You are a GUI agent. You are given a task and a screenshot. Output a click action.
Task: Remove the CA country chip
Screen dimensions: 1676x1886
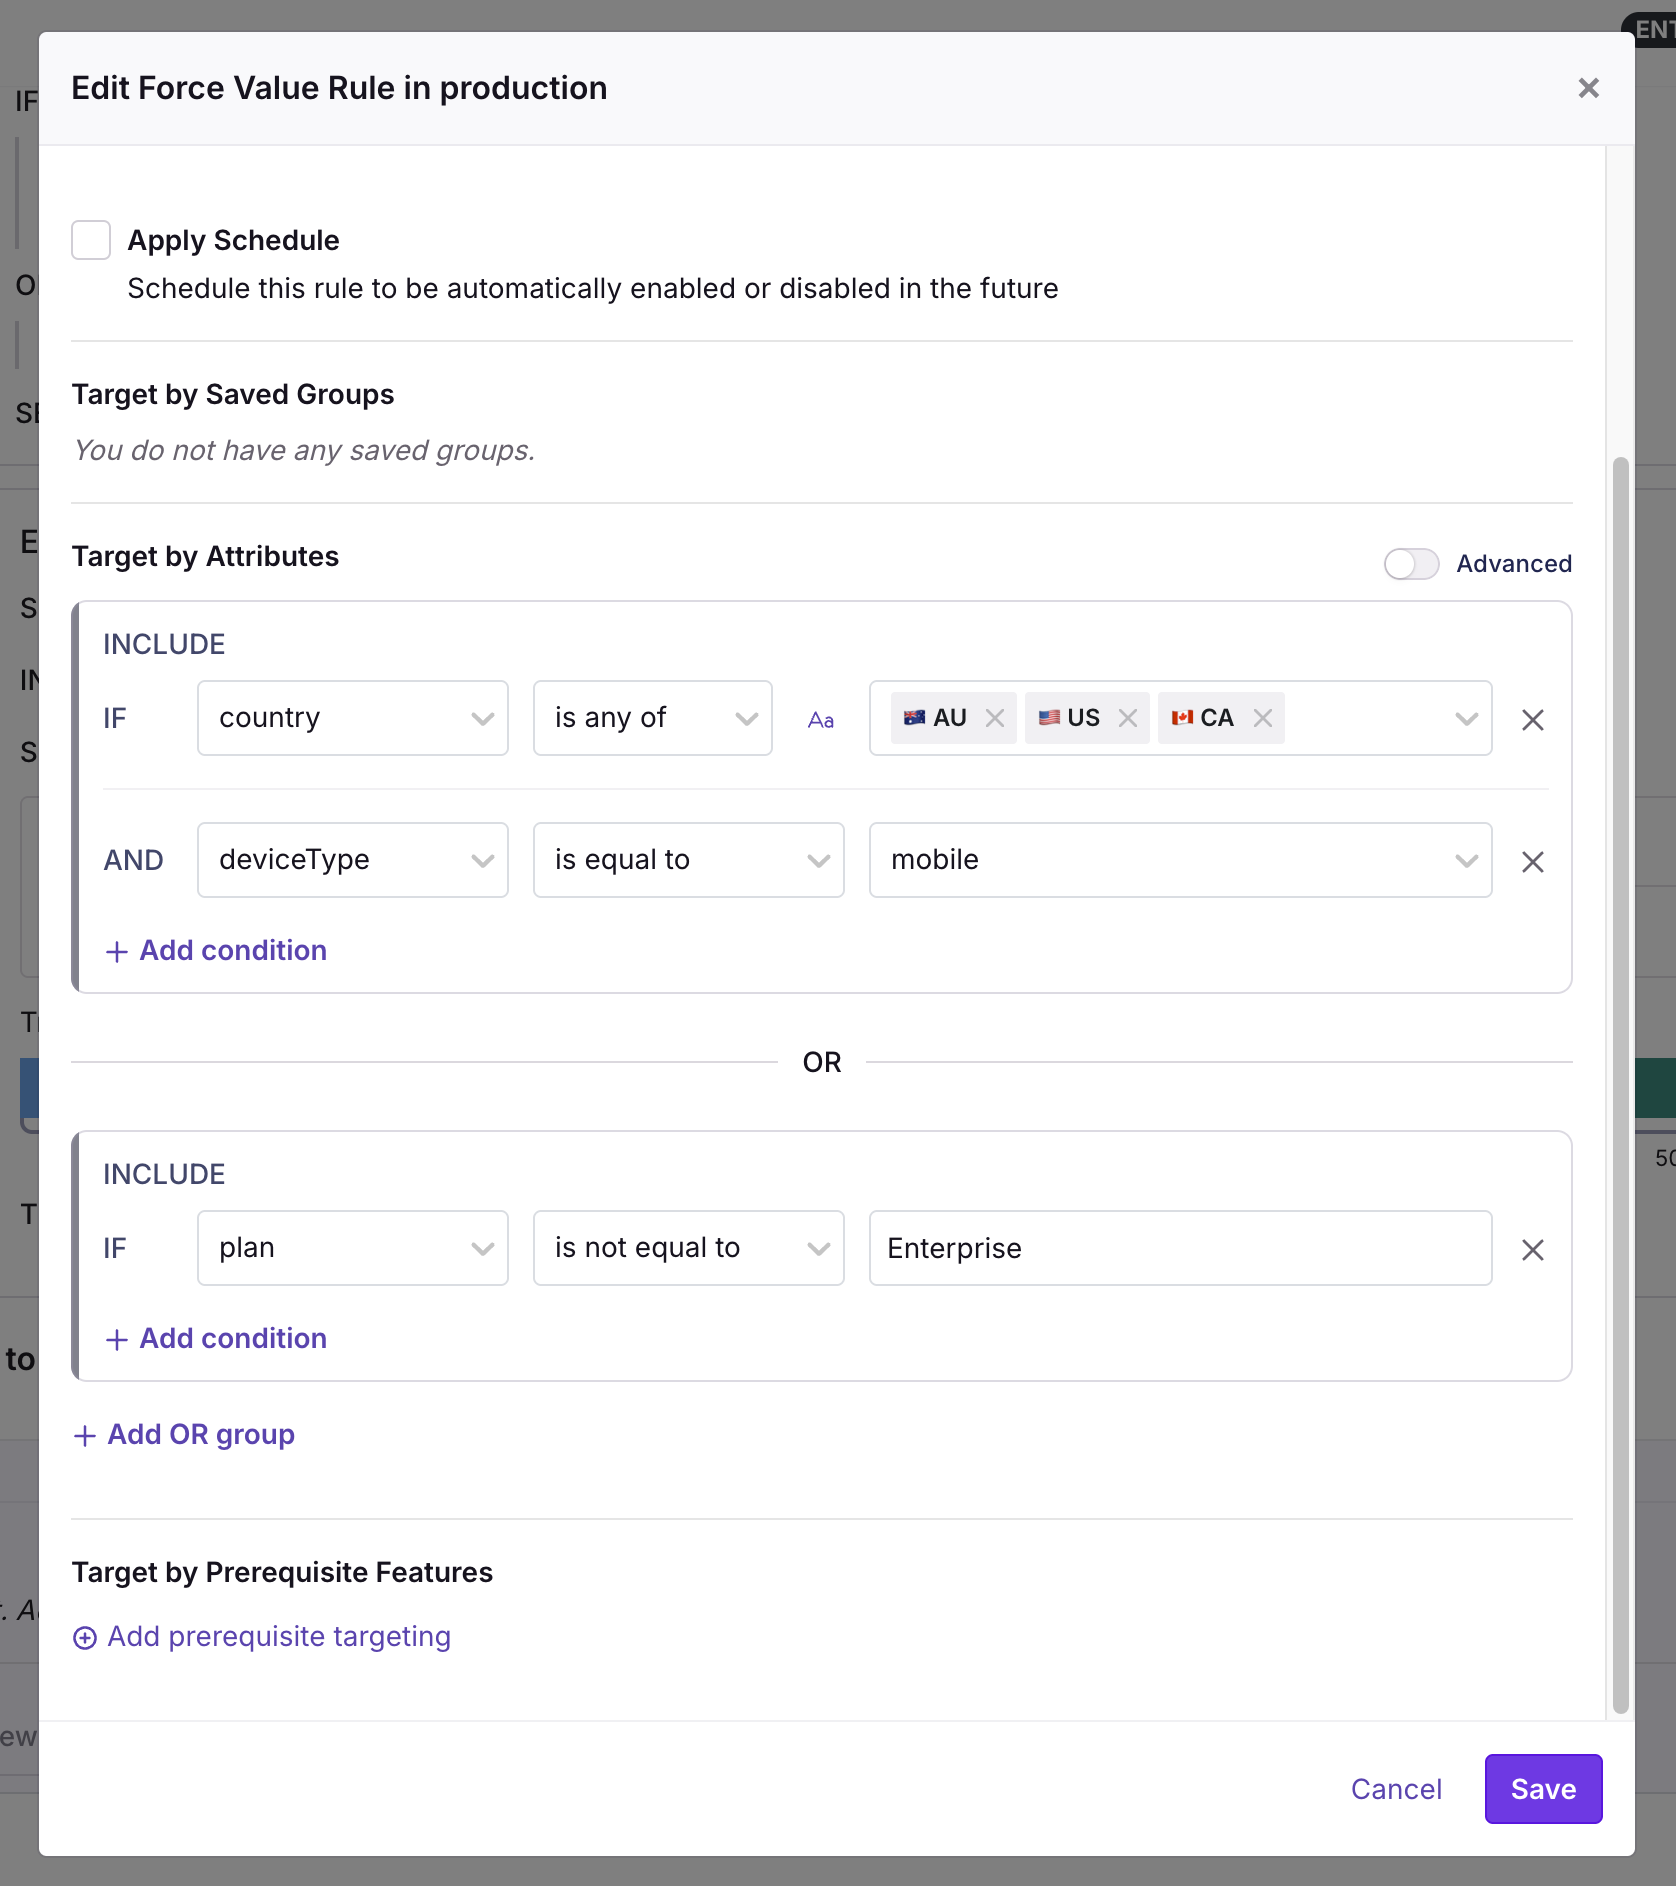tap(1262, 717)
